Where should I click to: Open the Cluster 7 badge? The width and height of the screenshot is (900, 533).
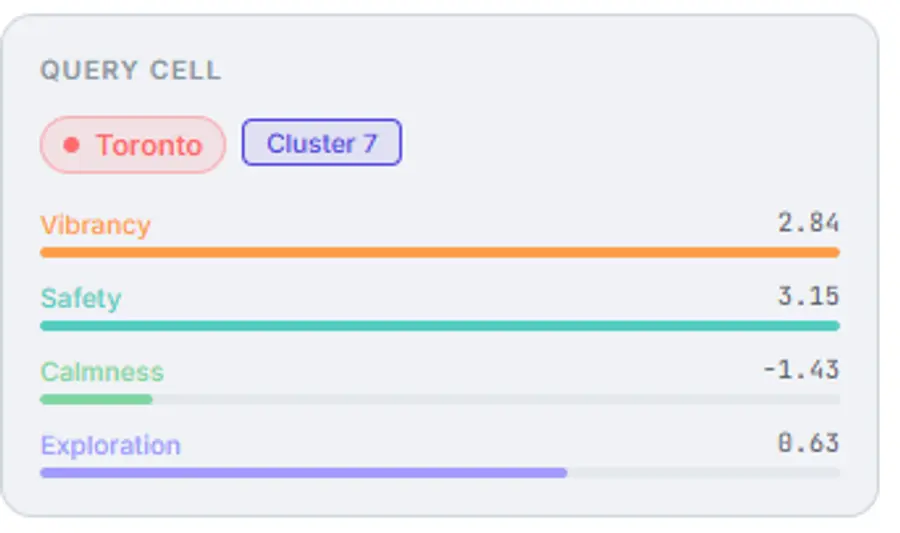pyautogui.click(x=321, y=143)
